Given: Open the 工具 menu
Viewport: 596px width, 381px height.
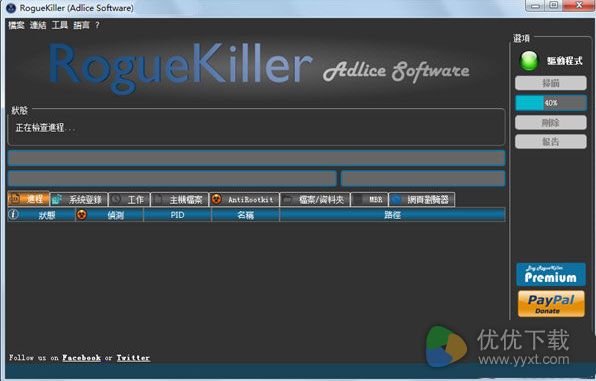Looking at the screenshot, I should click(x=60, y=25).
